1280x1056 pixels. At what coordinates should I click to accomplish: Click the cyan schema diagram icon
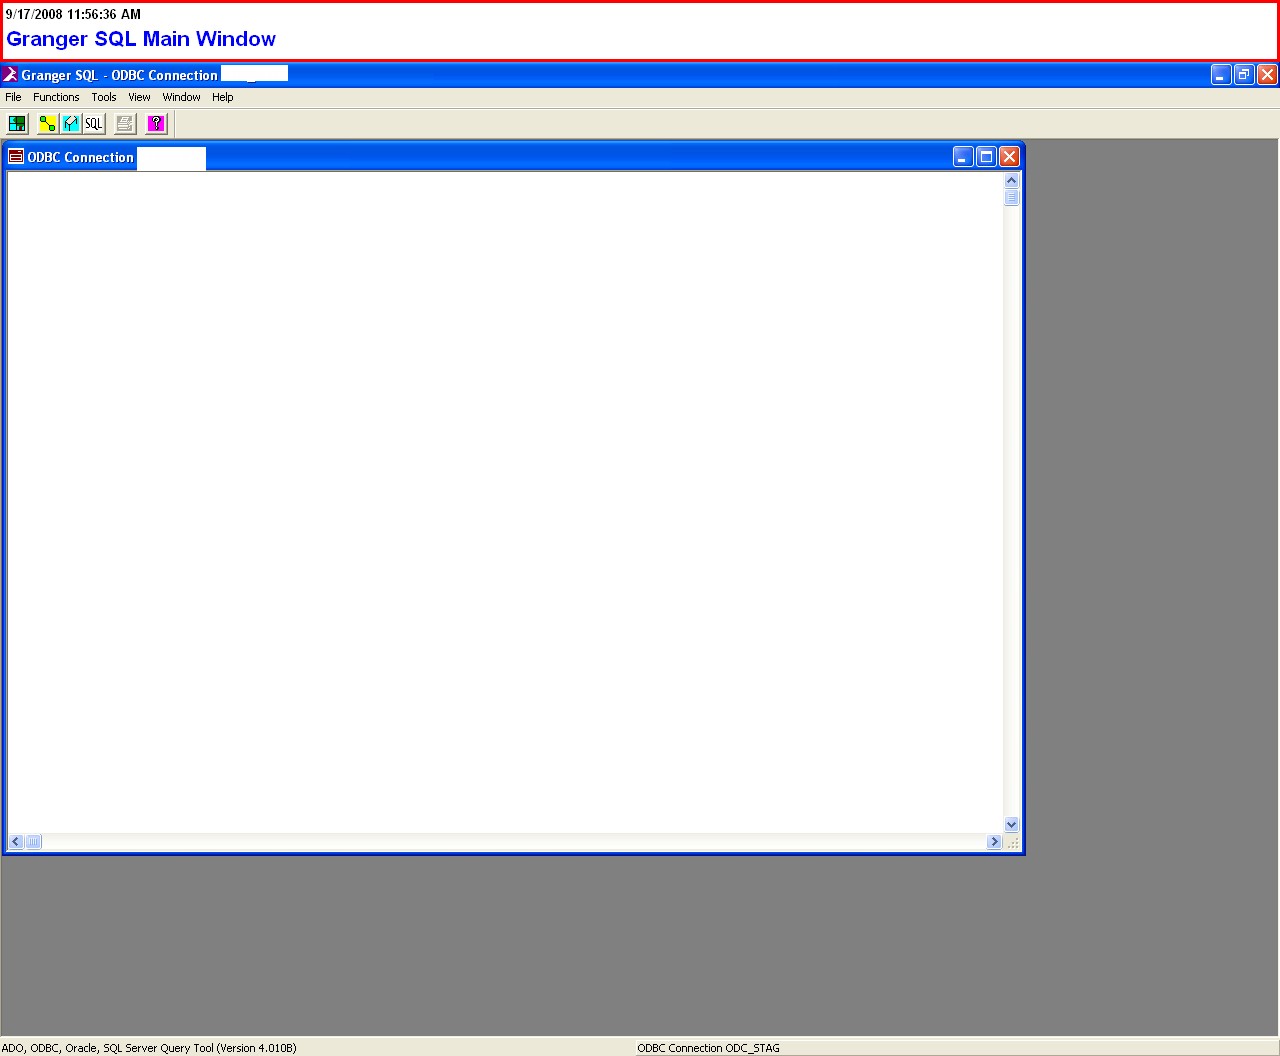point(70,124)
